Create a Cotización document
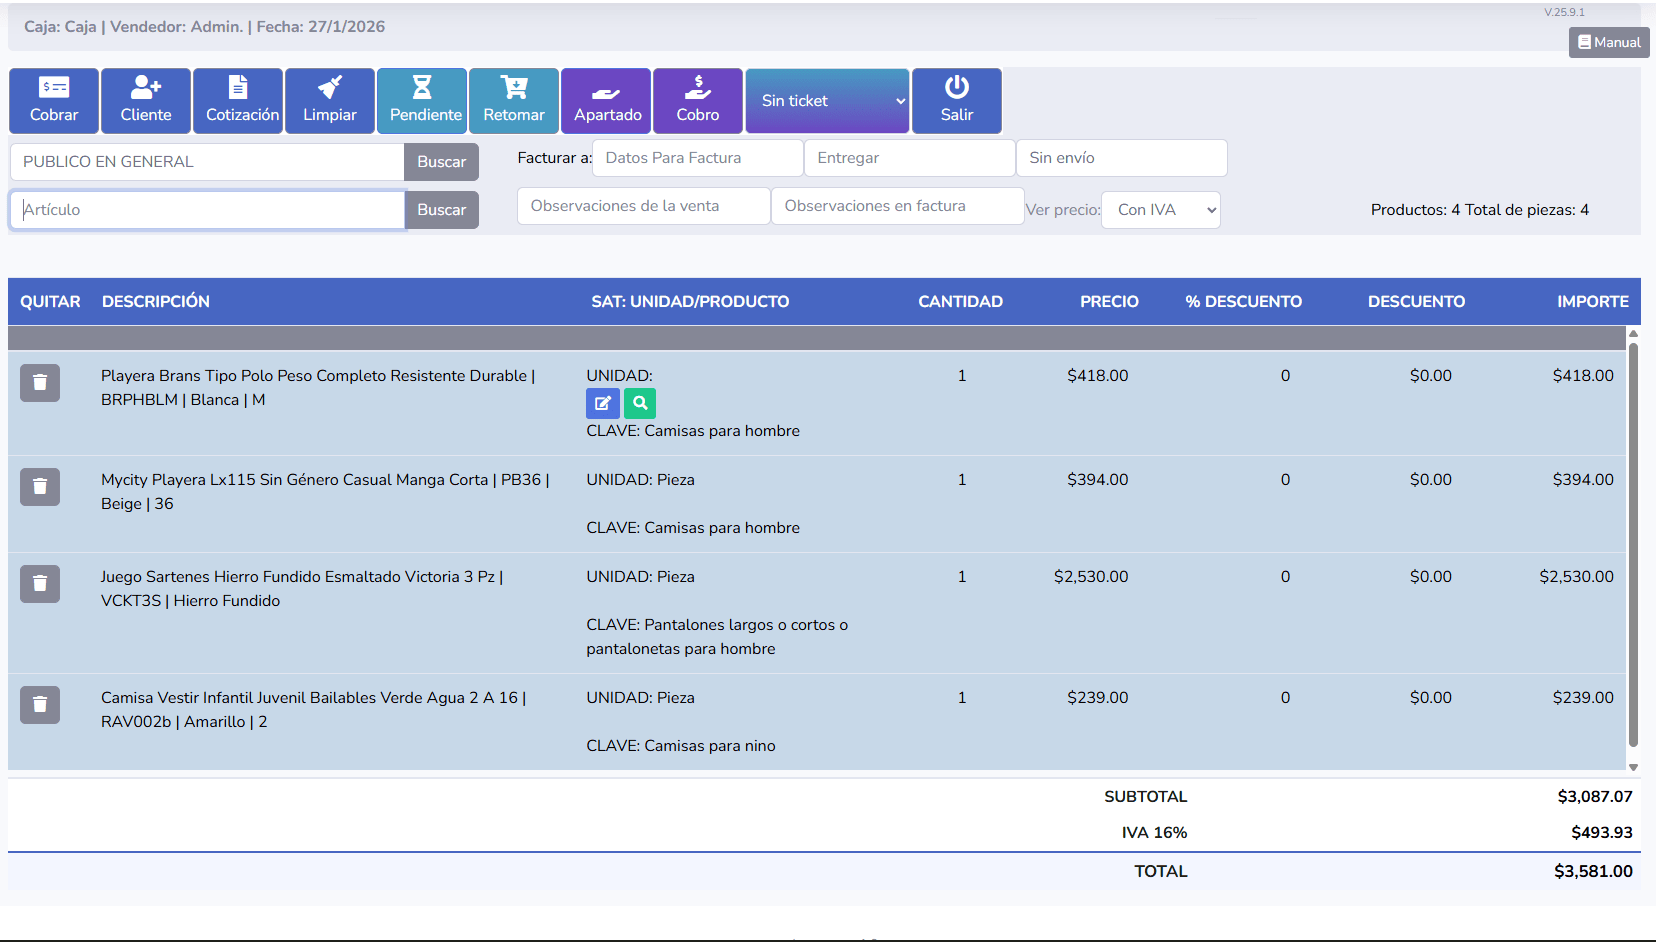Viewport: 1656px width, 942px height. click(x=240, y=100)
